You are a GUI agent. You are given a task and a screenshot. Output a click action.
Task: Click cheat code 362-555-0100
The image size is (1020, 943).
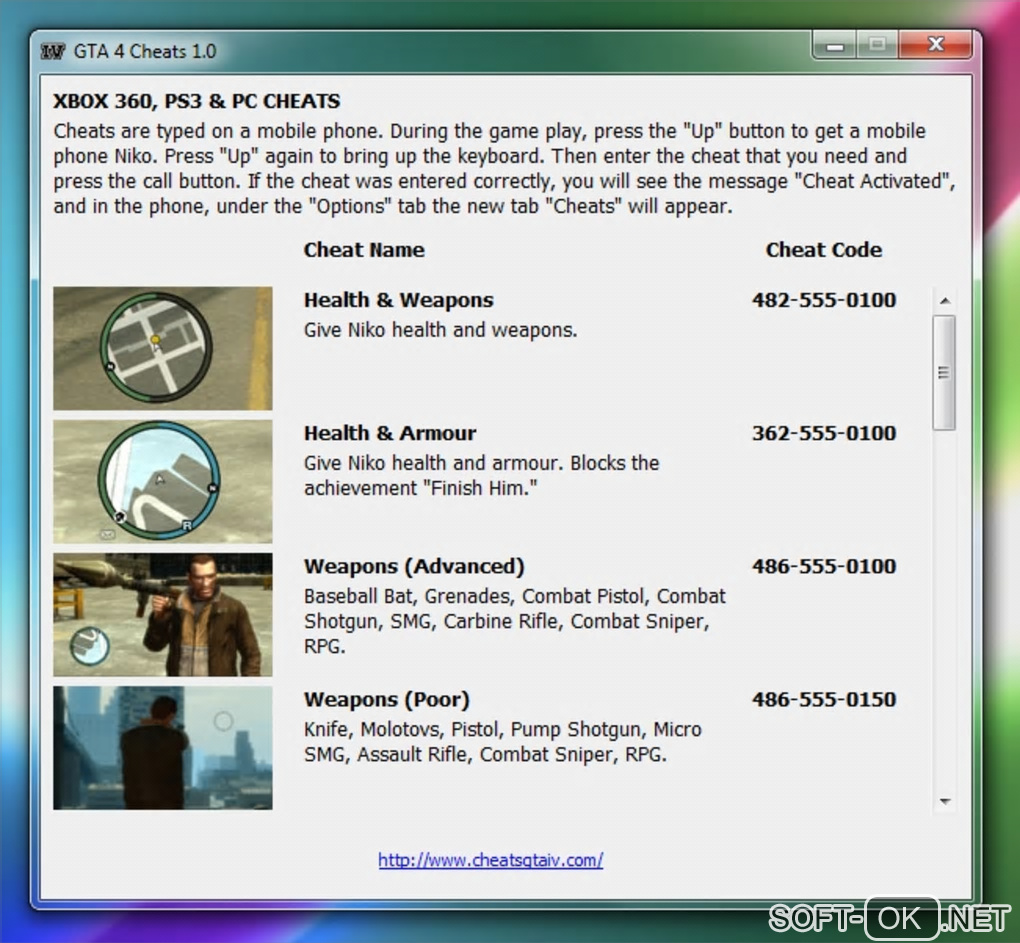824,433
